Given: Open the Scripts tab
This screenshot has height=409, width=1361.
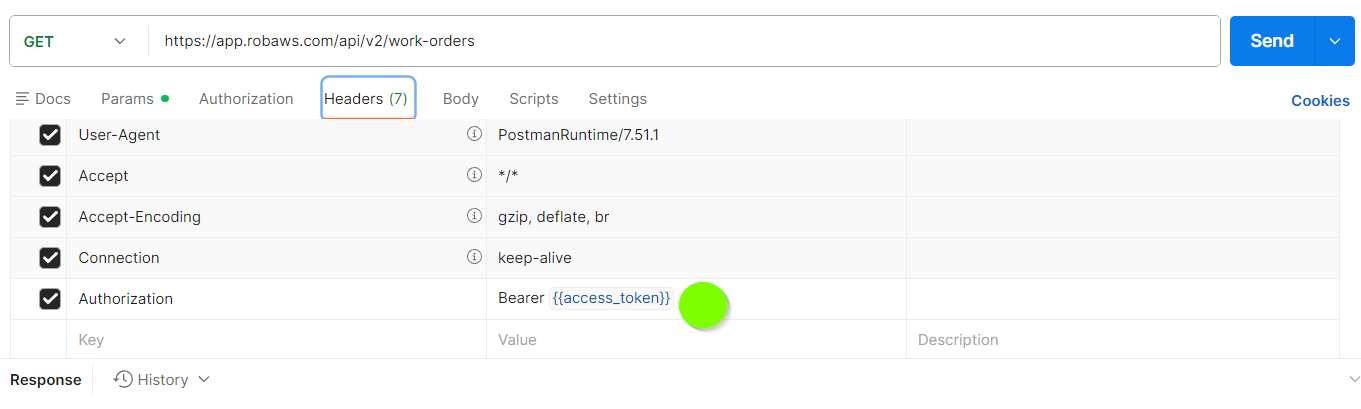Looking at the screenshot, I should click(x=534, y=99).
